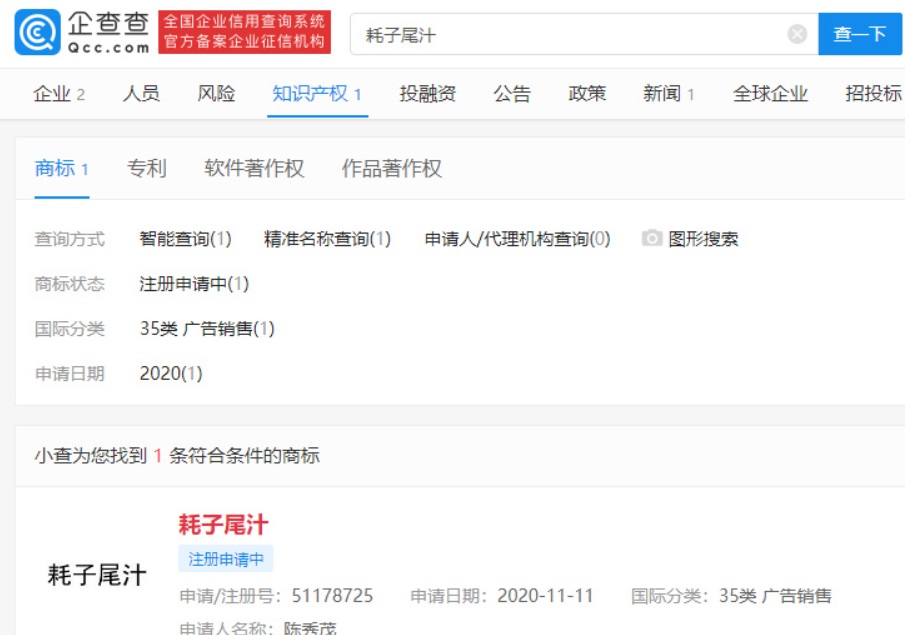Image resolution: width=905 pixels, height=635 pixels.
Task: Switch to the 专利 sub-tab
Action: [x=147, y=169]
